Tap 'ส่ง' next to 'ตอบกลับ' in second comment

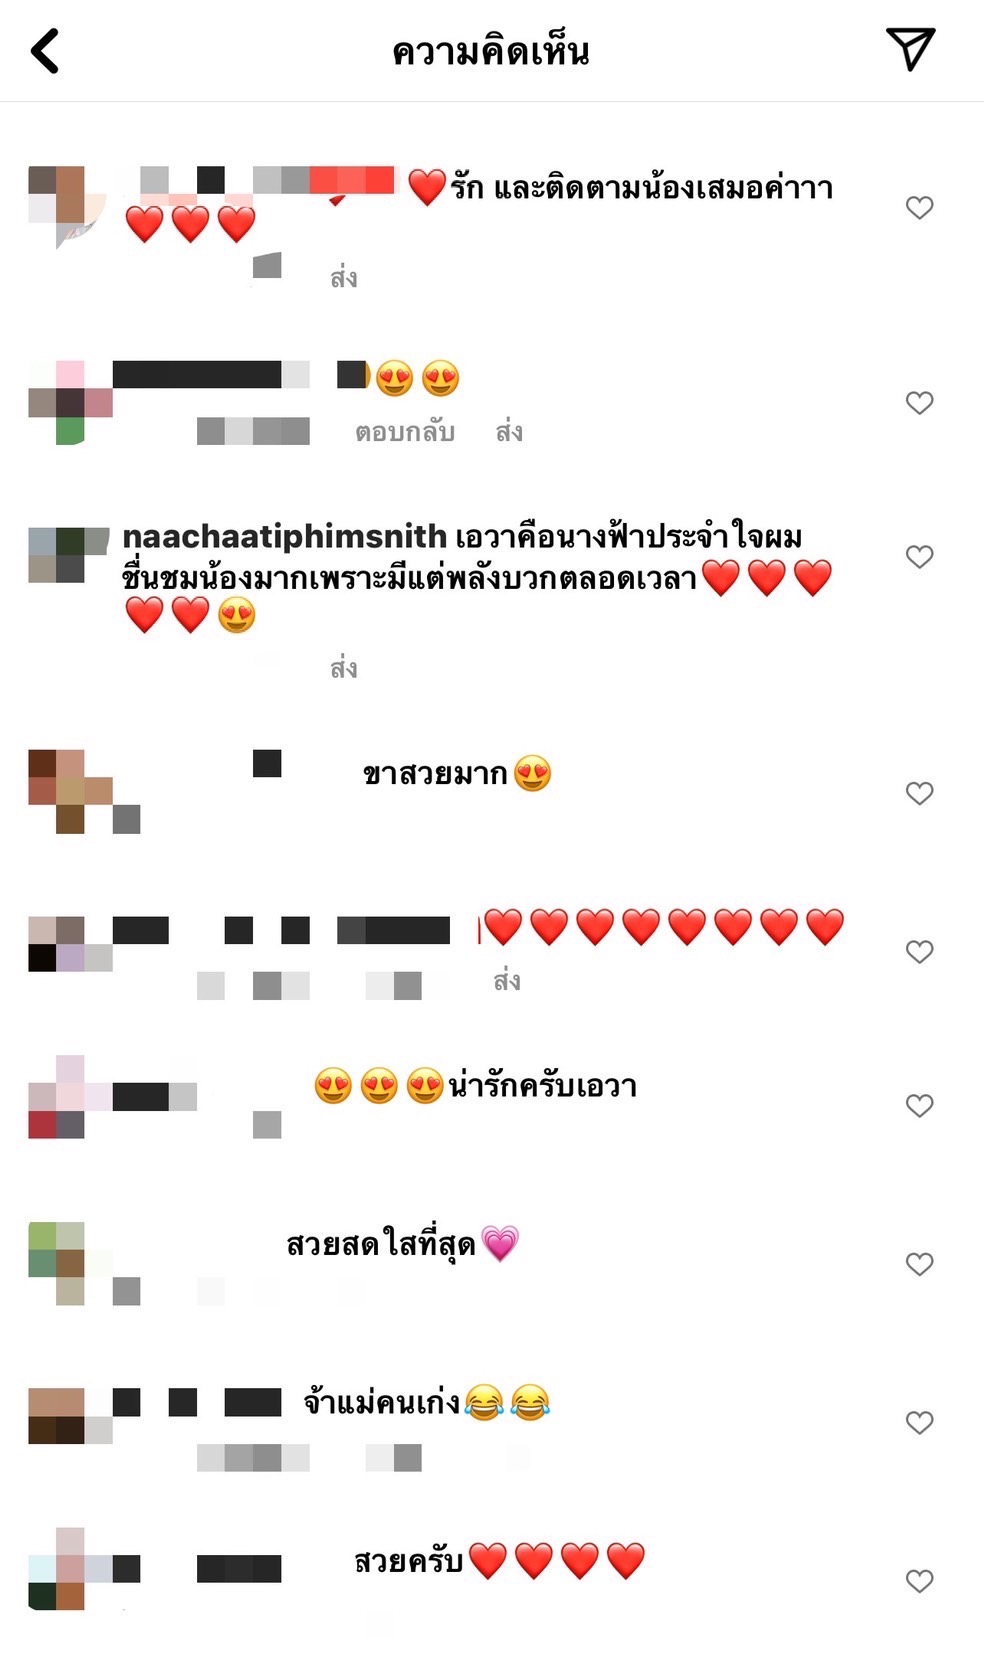(509, 432)
